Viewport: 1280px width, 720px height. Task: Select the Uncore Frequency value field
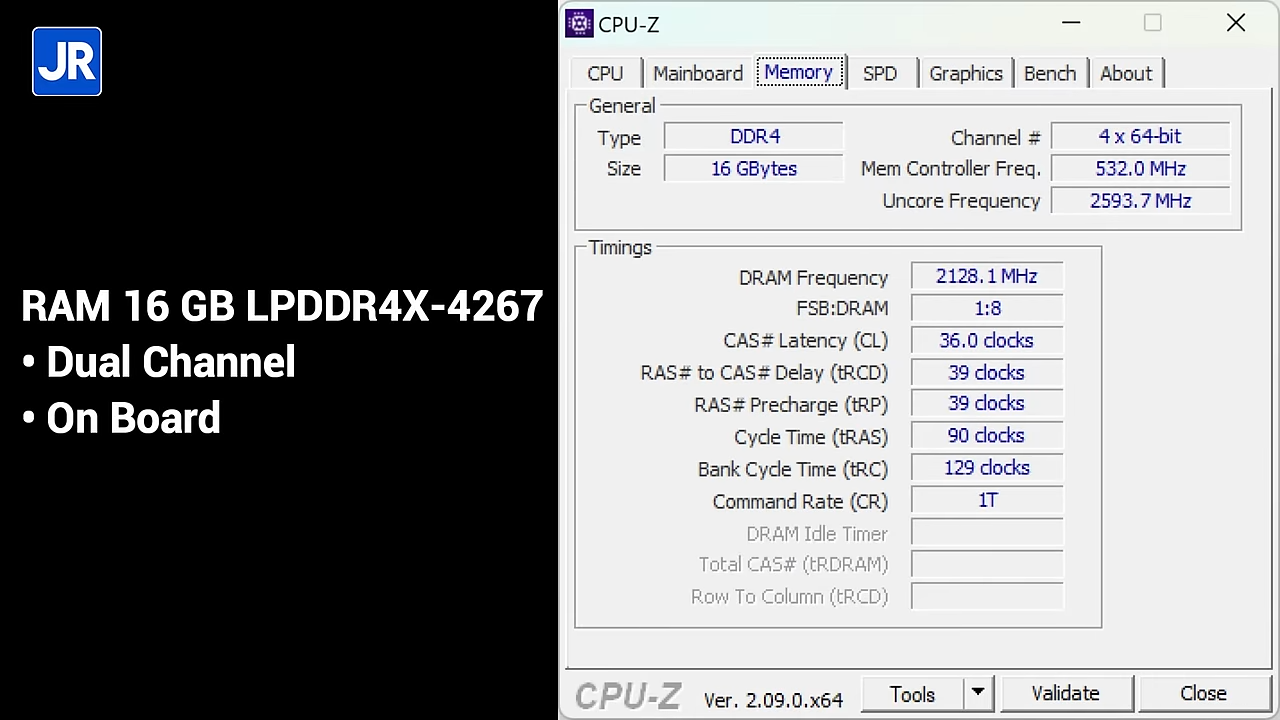[x=1140, y=201]
